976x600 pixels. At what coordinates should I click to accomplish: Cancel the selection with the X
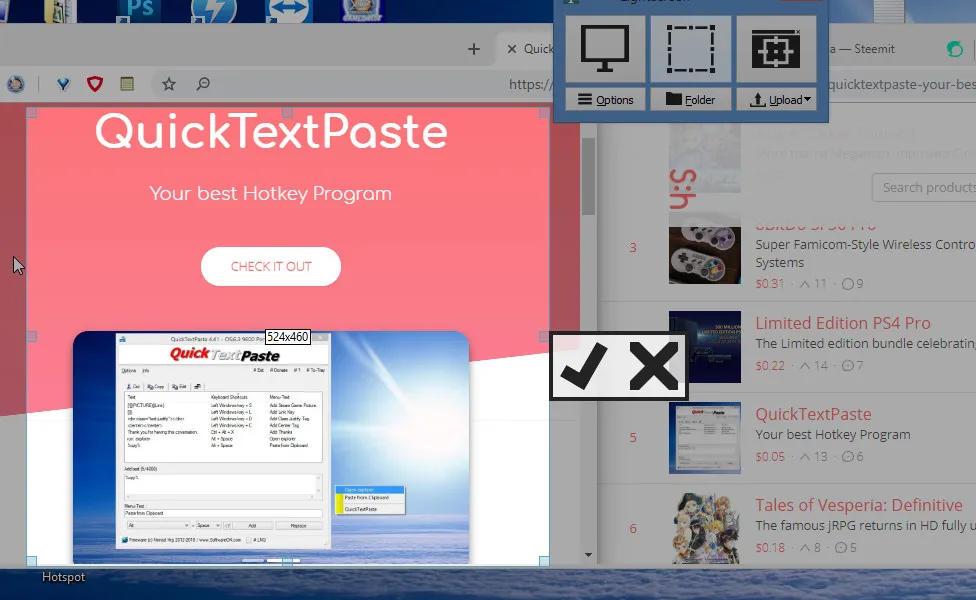pyautogui.click(x=653, y=366)
